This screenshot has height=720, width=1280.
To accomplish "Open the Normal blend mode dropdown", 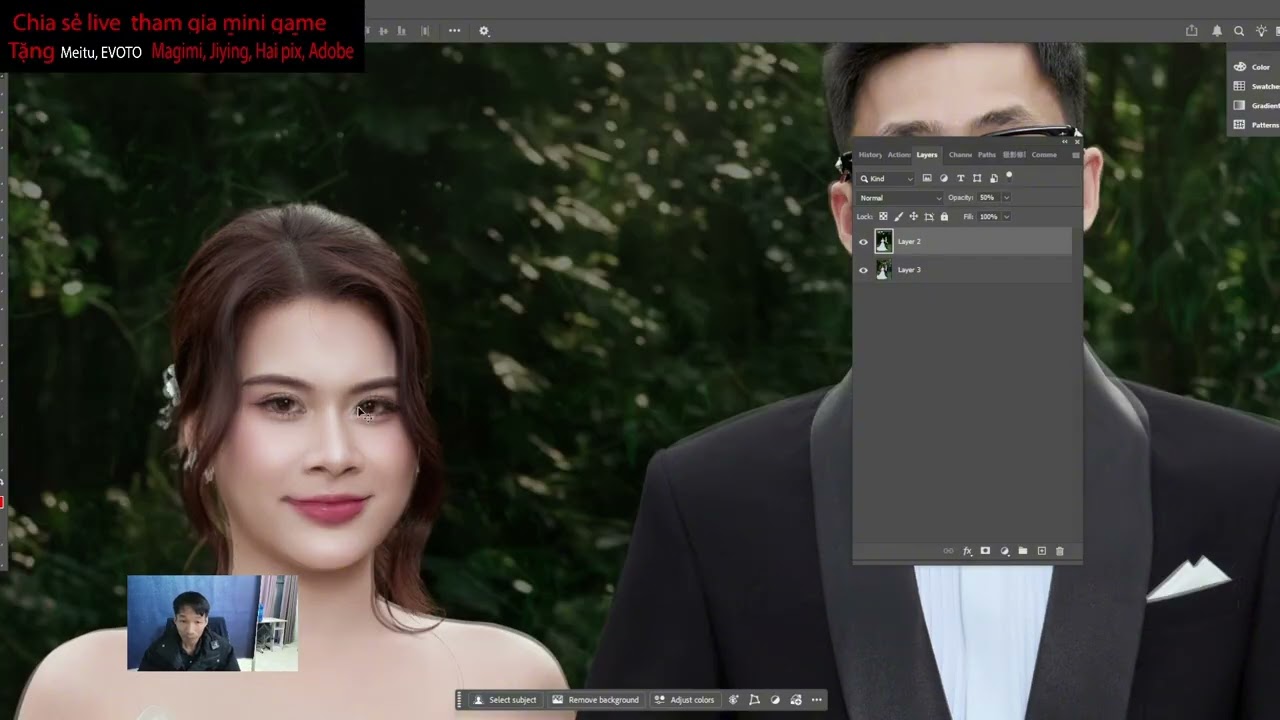I will (900, 198).
